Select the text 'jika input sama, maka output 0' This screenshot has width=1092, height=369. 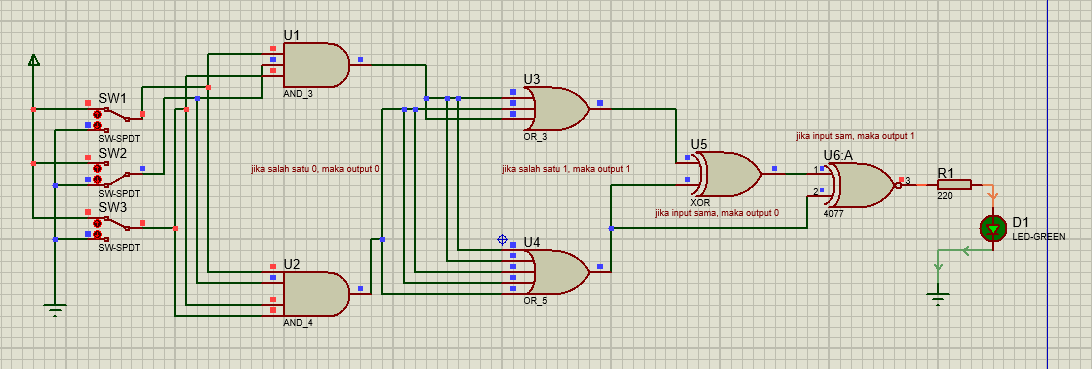[x=717, y=213]
